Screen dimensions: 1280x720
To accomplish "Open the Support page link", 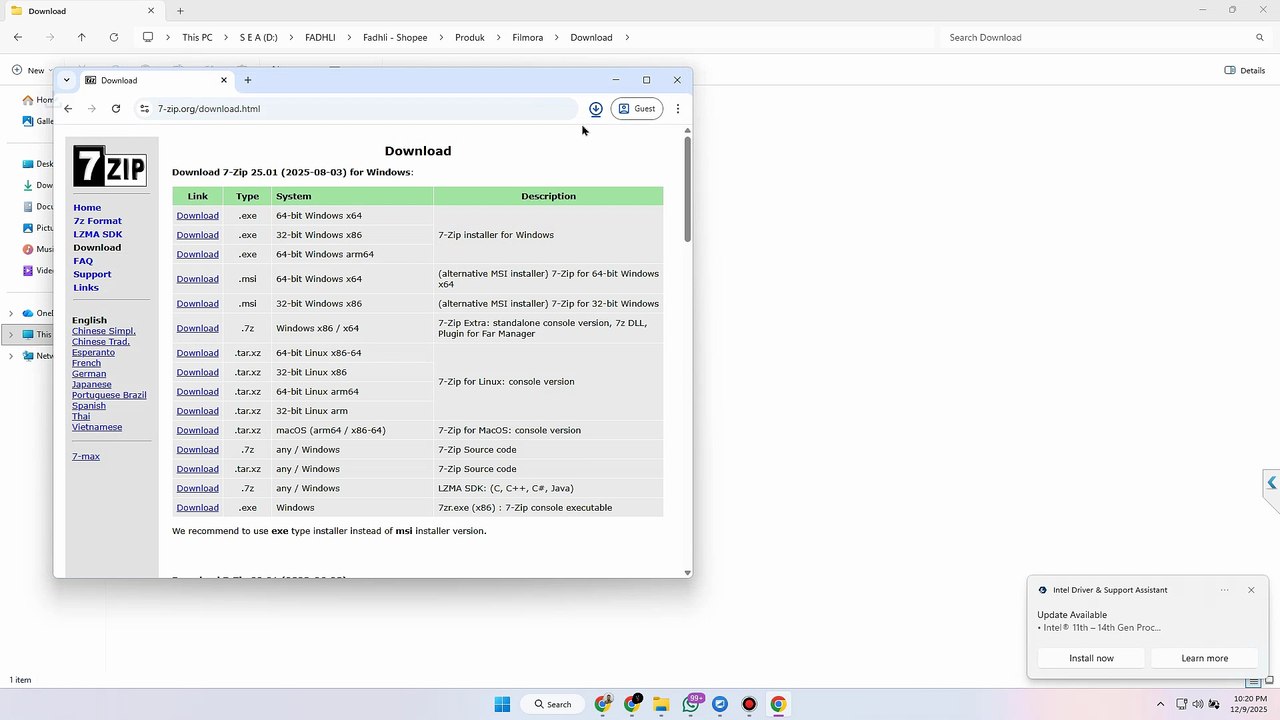I will pos(92,274).
